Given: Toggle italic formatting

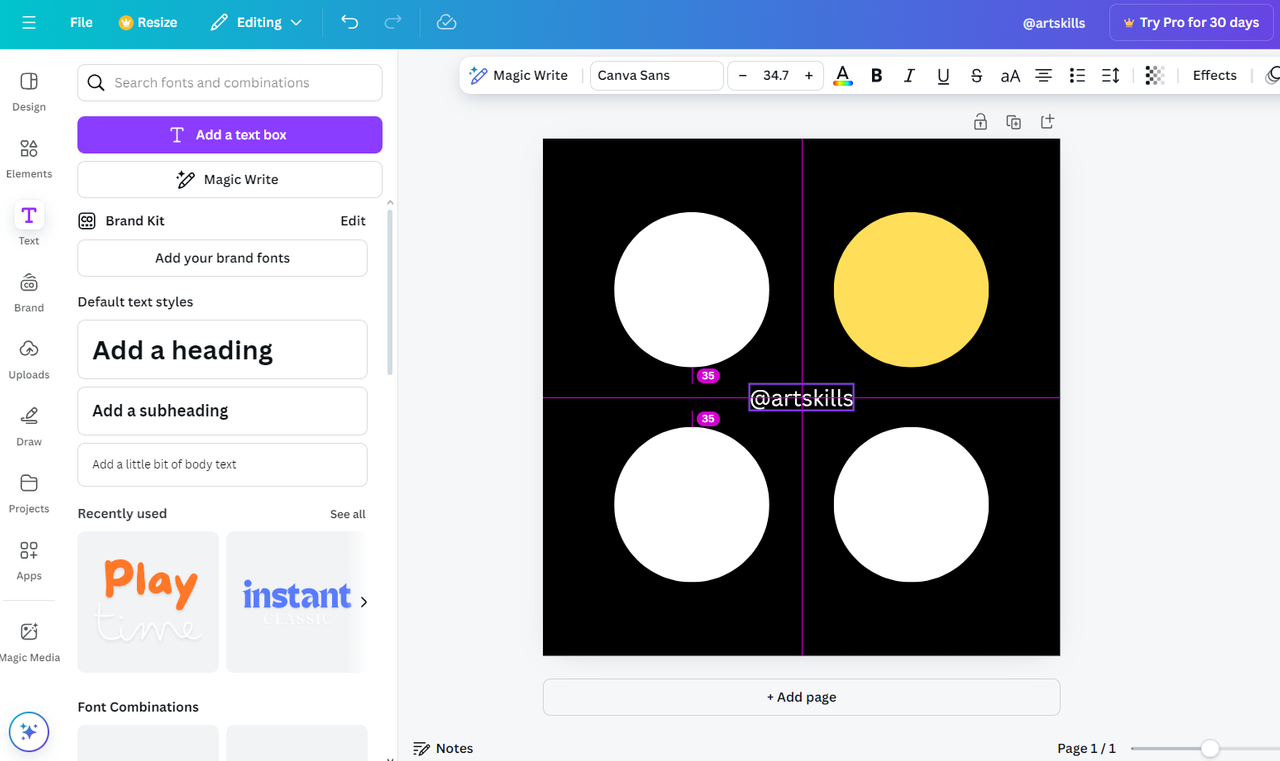Looking at the screenshot, I should pyautogui.click(x=909, y=75).
